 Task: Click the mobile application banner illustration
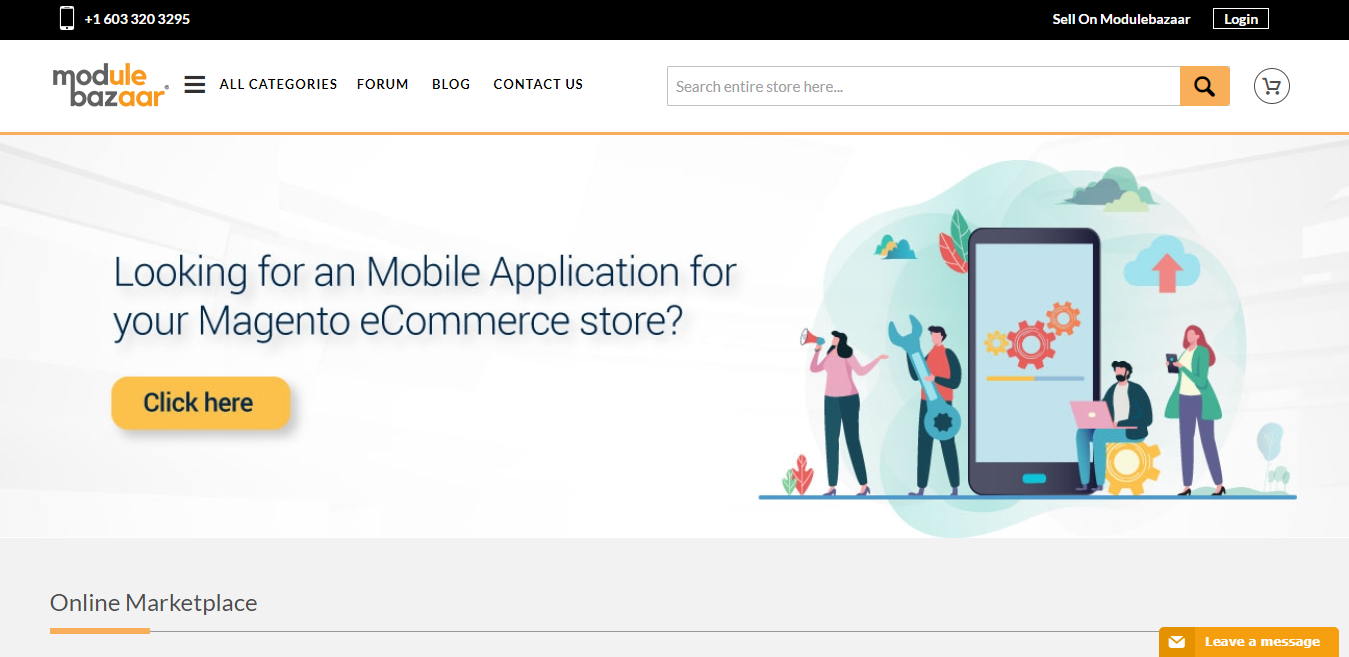pyautogui.click(x=1027, y=350)
